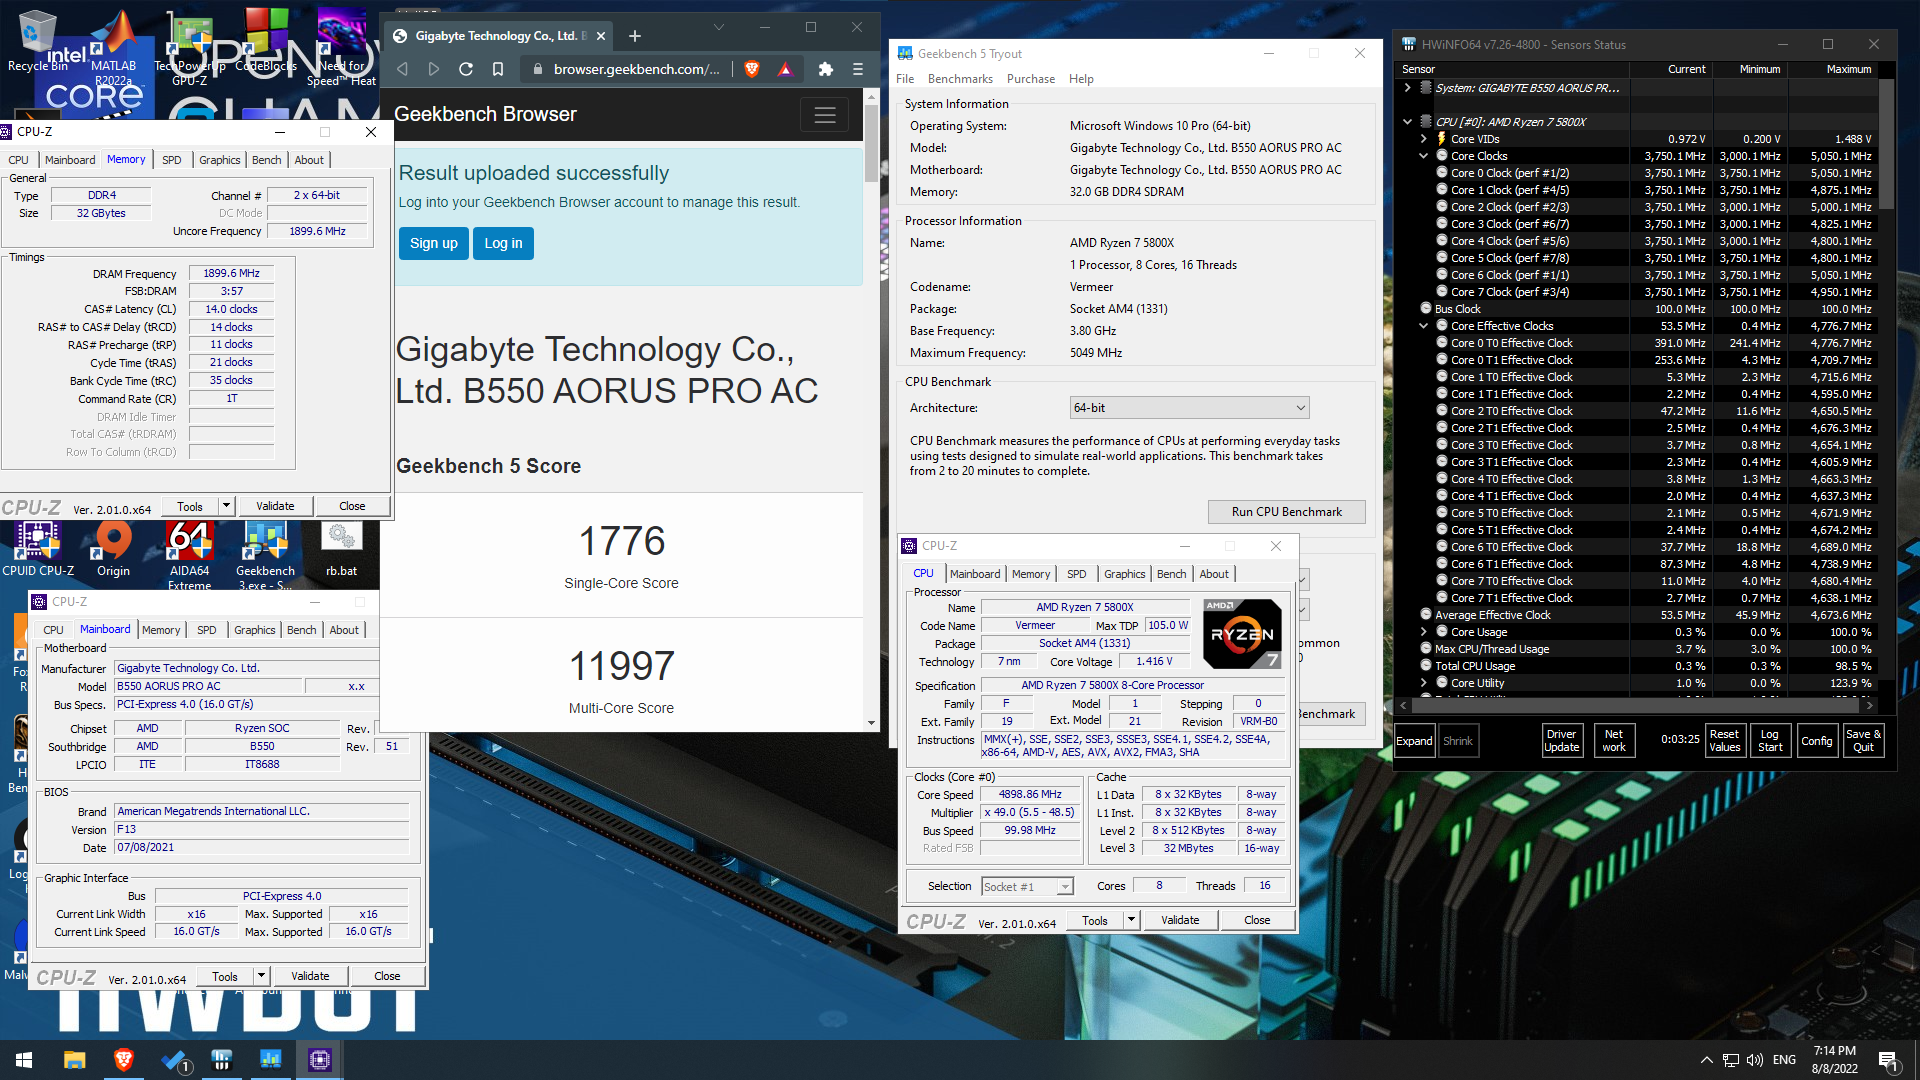Show hidden system tray icons
1920x1080 pixels.
(x=1706, y=1060)
